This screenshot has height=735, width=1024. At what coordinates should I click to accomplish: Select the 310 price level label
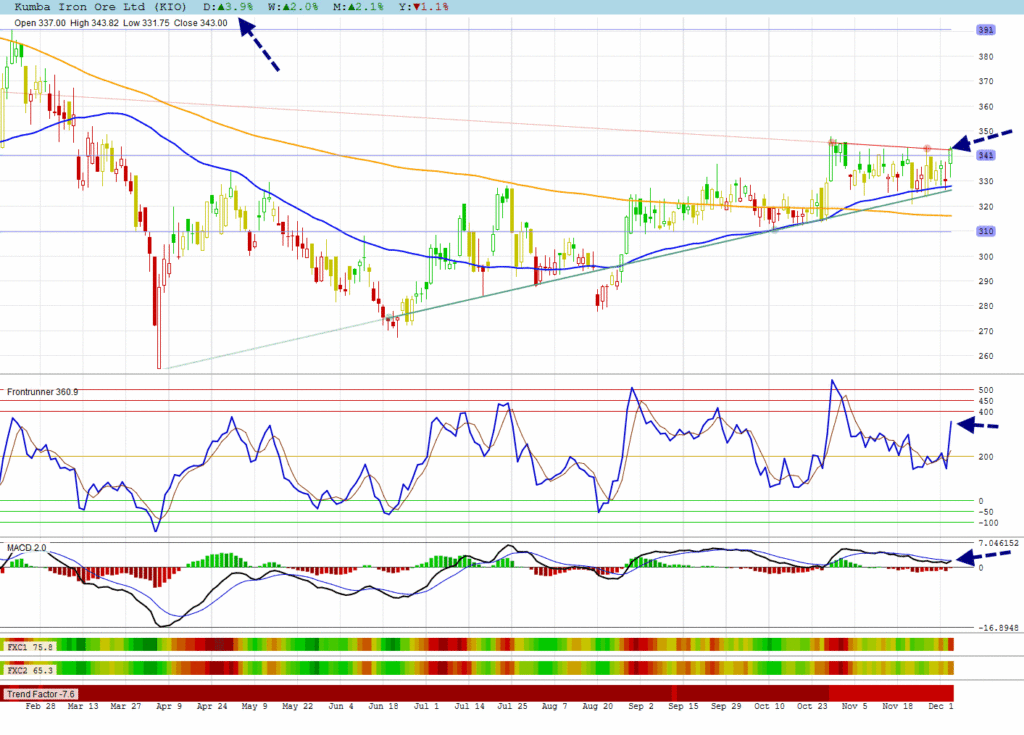tap(986, 231)
